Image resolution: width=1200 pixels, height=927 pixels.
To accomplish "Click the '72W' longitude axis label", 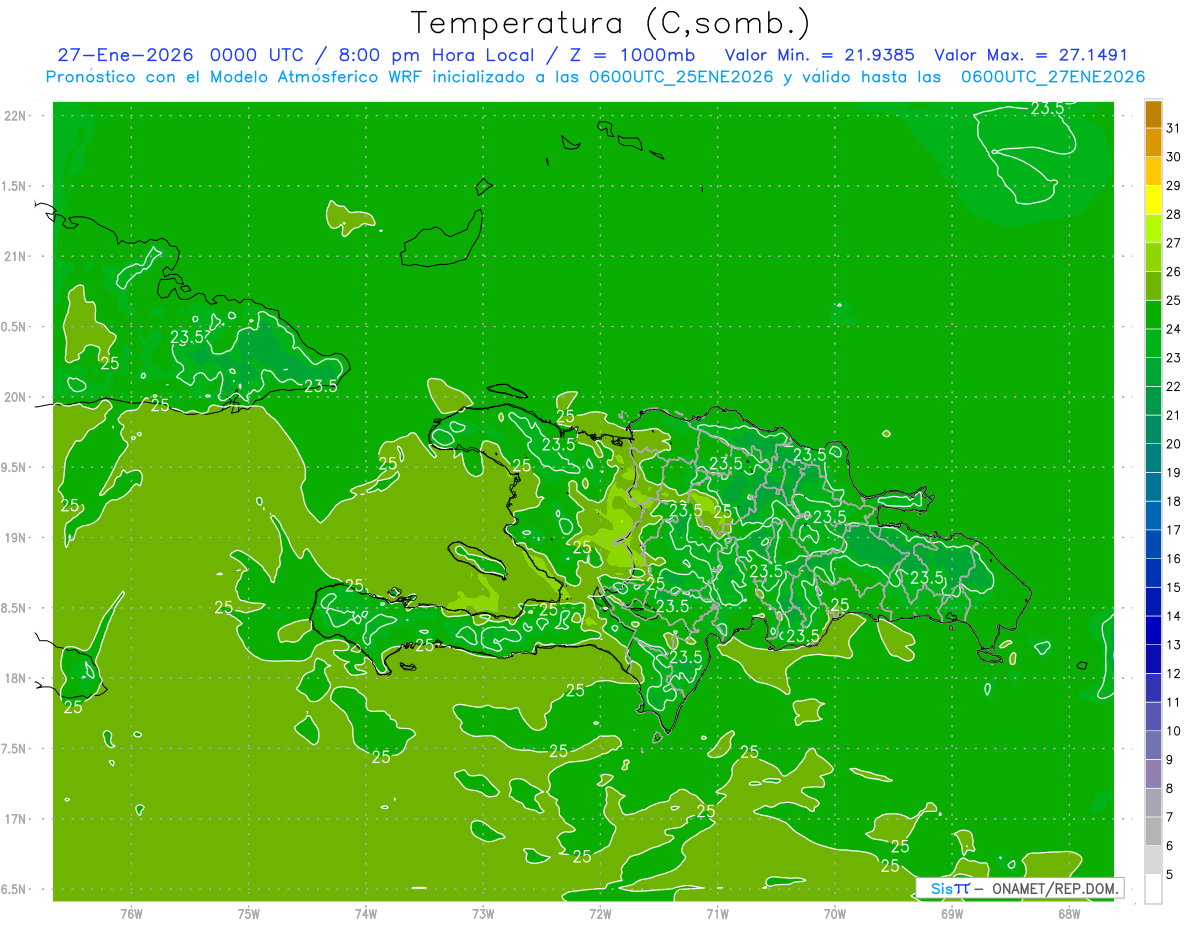I will 600,913.
